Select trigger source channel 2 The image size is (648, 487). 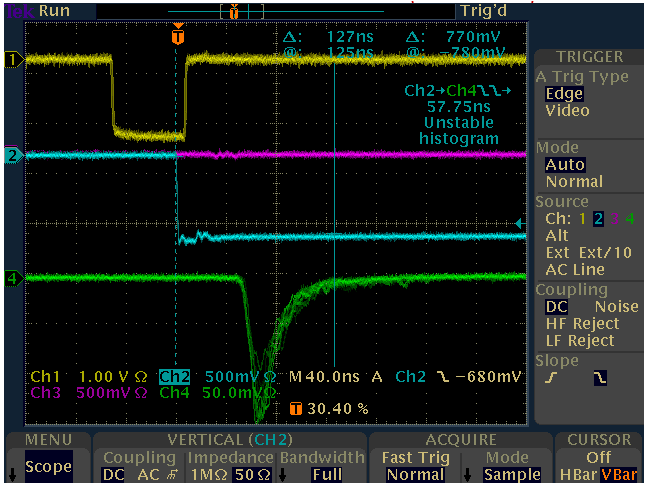coord(598,219)
